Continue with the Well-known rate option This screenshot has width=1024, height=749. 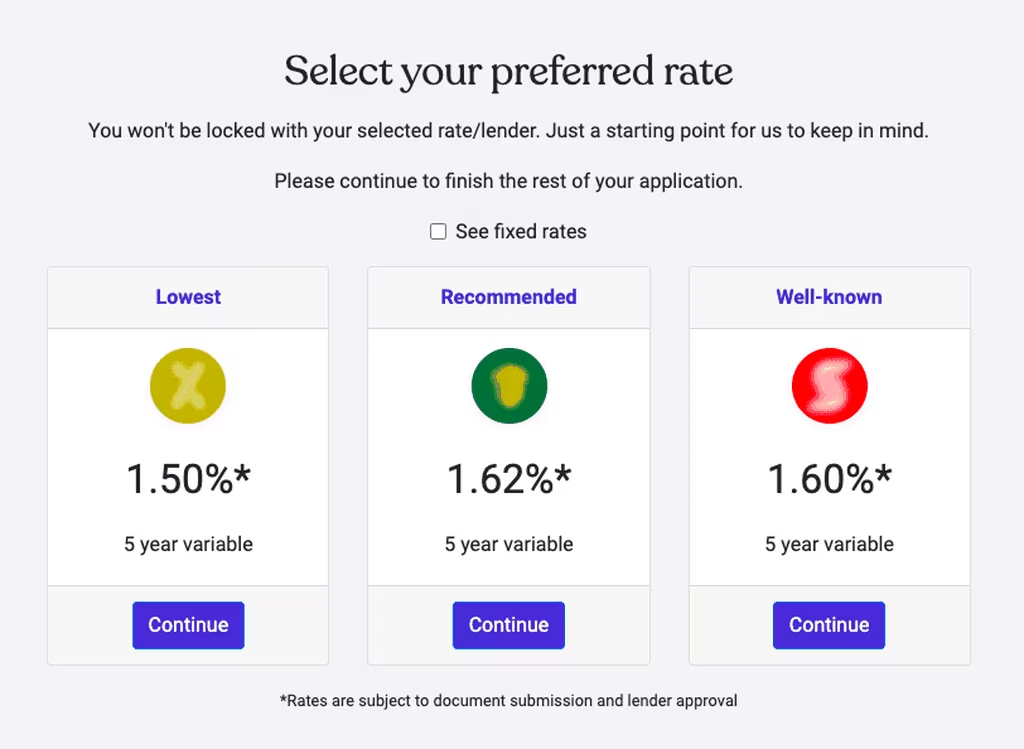click(829, 625)
